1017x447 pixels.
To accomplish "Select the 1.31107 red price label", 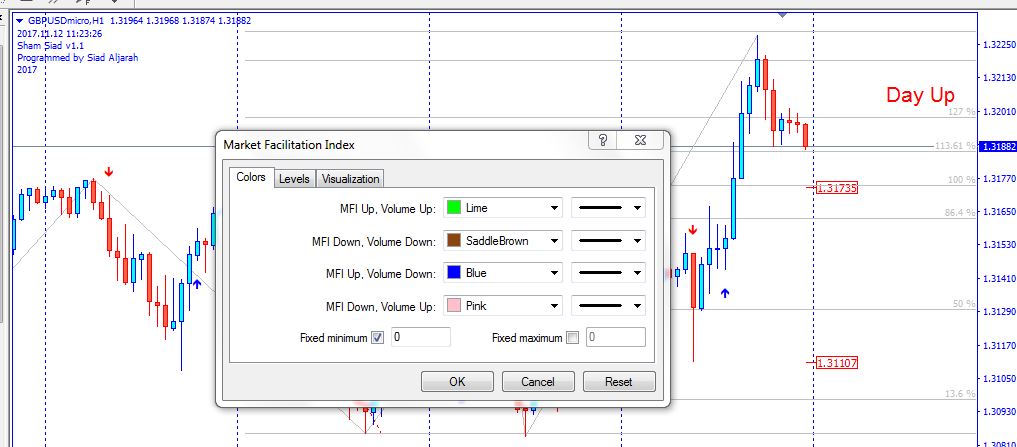I will click(836, 363).
